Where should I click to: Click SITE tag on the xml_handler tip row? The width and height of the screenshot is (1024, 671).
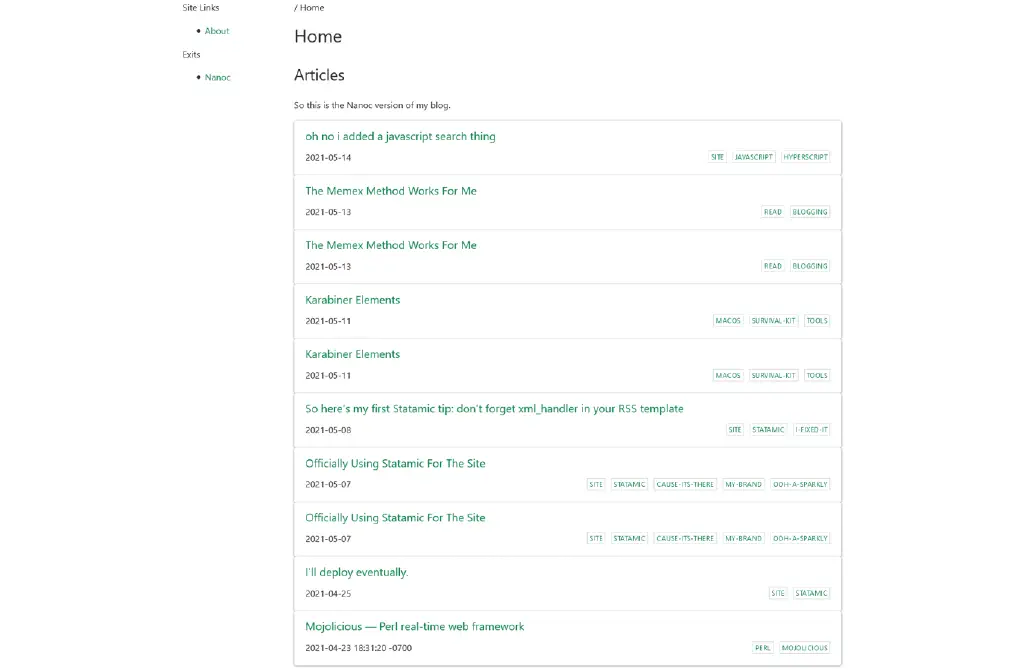735,430
